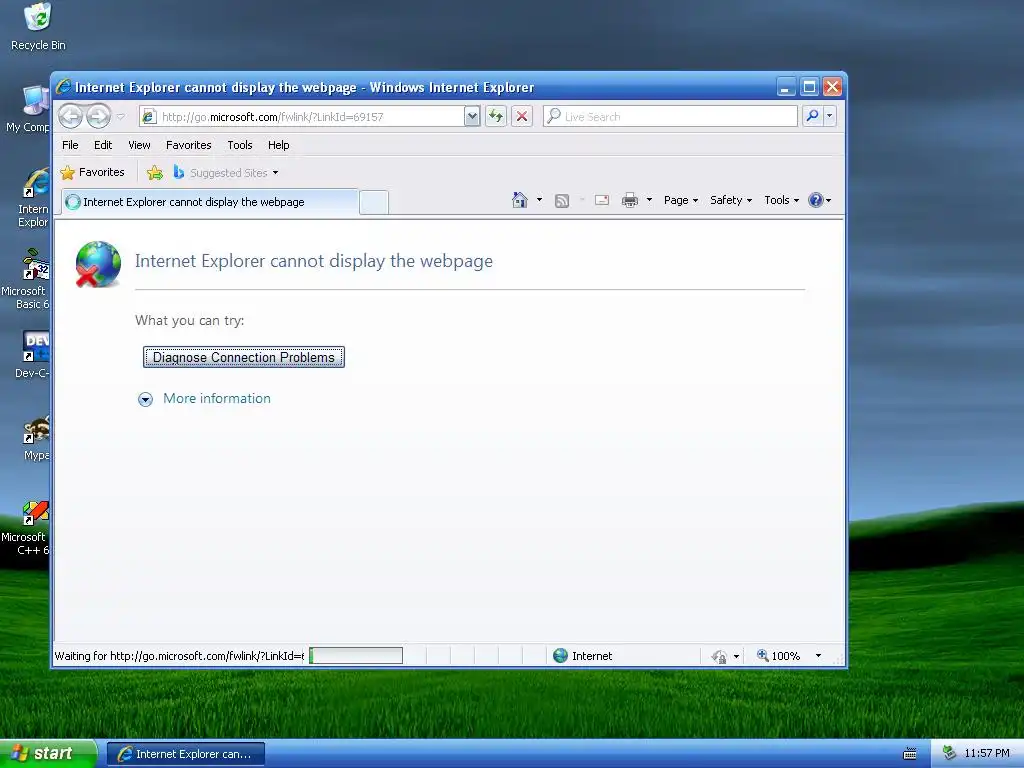Click the 11:57 PM clock
The width and height of the screenshot is (1024, 768).
[x=987, y=754]
